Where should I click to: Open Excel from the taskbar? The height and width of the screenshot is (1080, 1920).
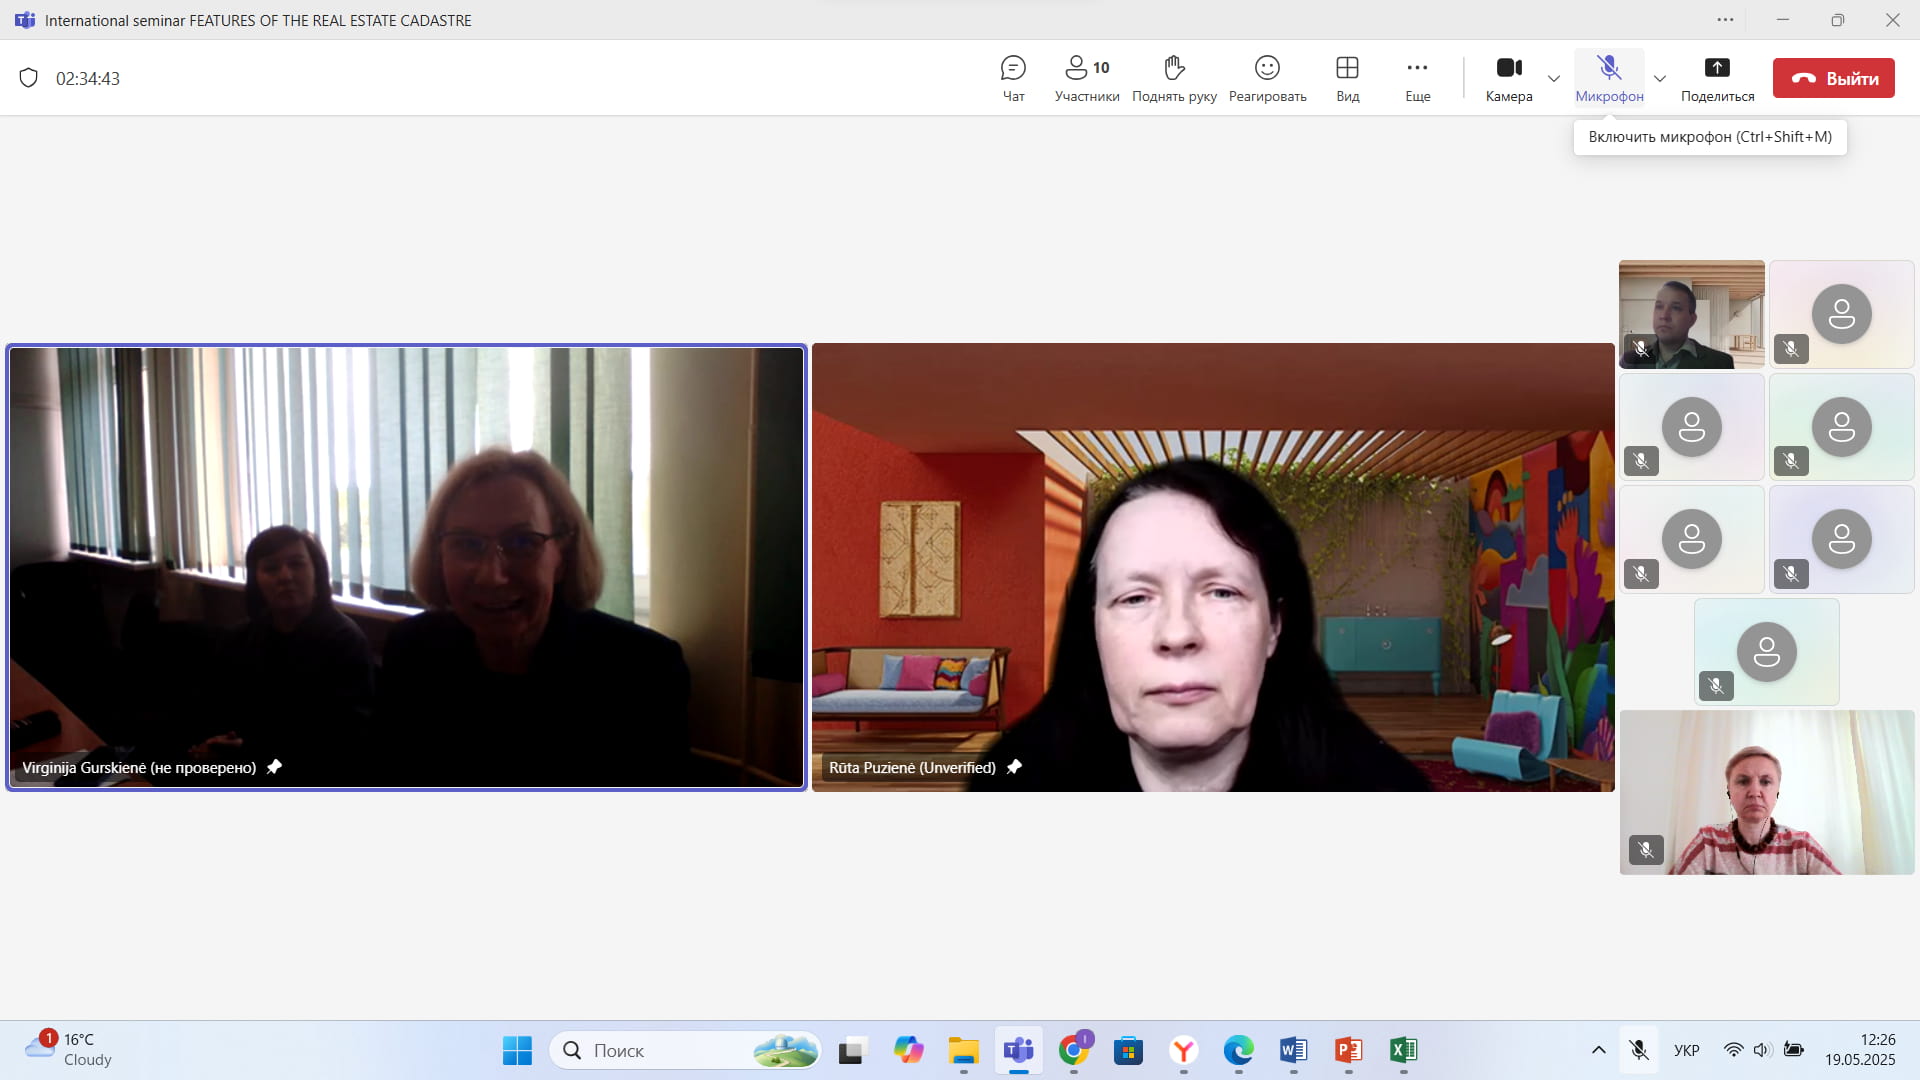click(1403, 1050)
